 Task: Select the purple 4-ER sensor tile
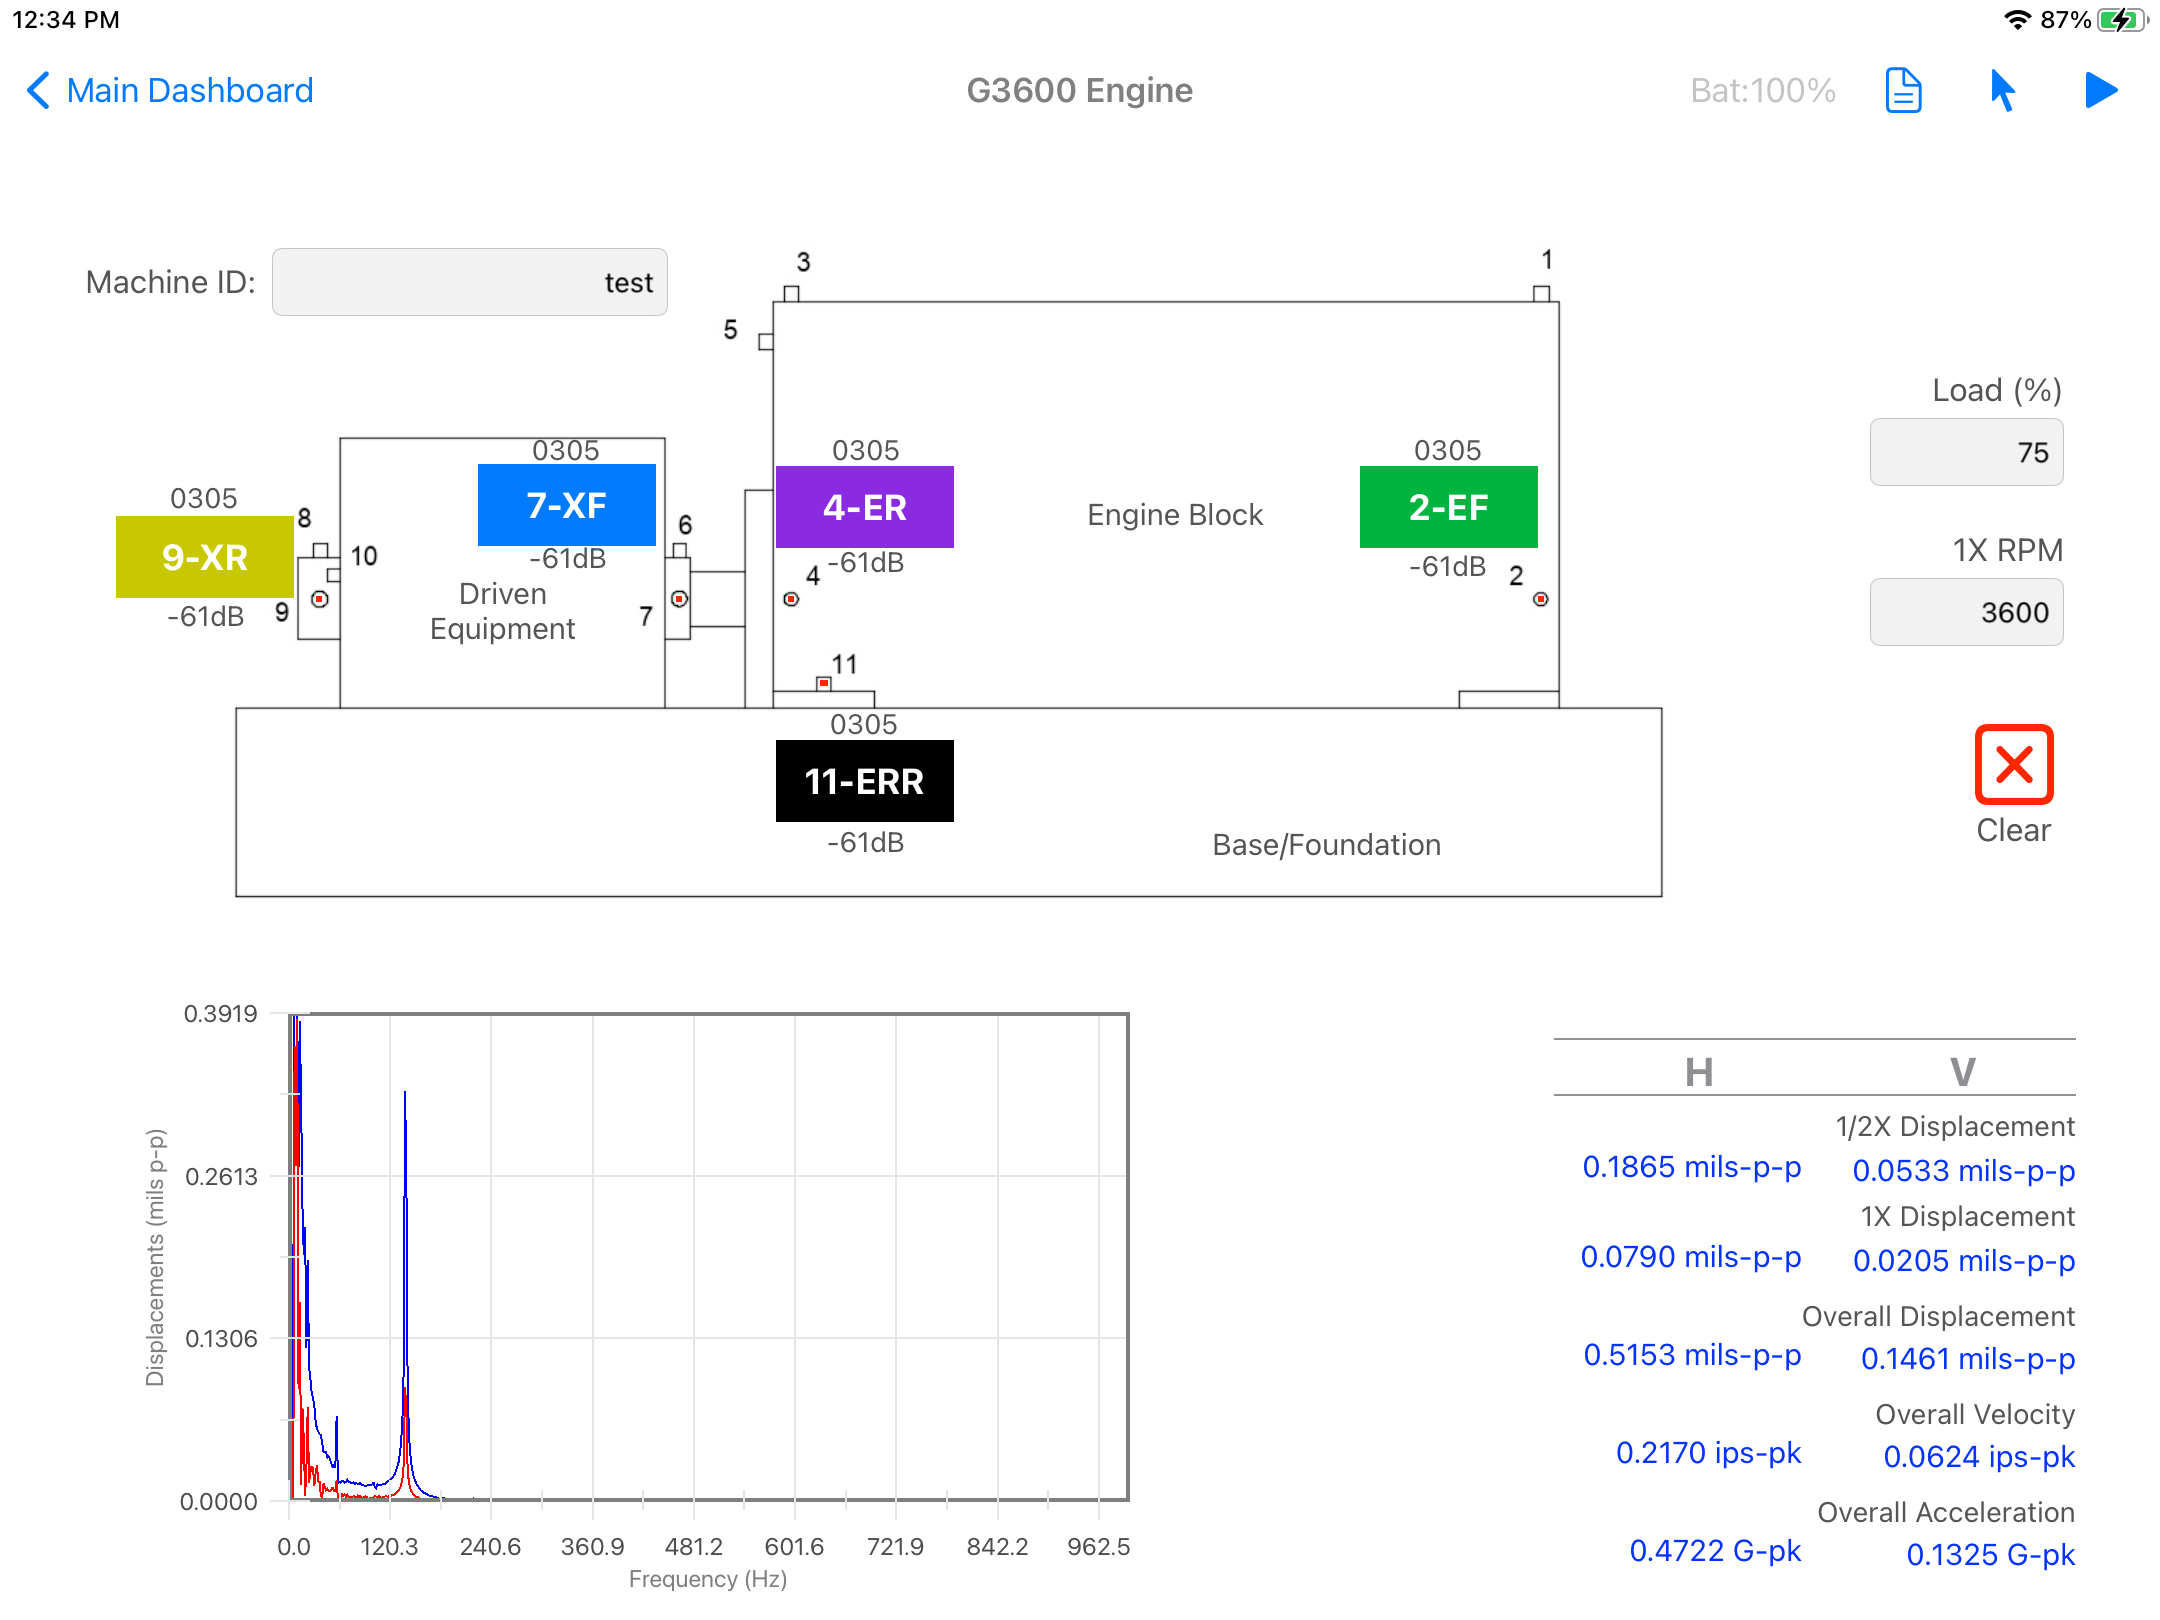click(865, 507)
